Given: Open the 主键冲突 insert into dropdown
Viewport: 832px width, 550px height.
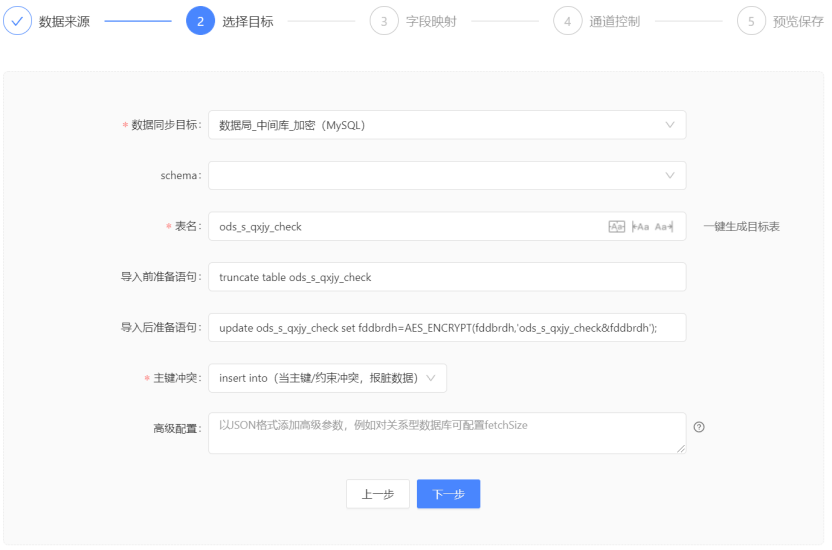Looking at the screenshot, I should [327, 378].
